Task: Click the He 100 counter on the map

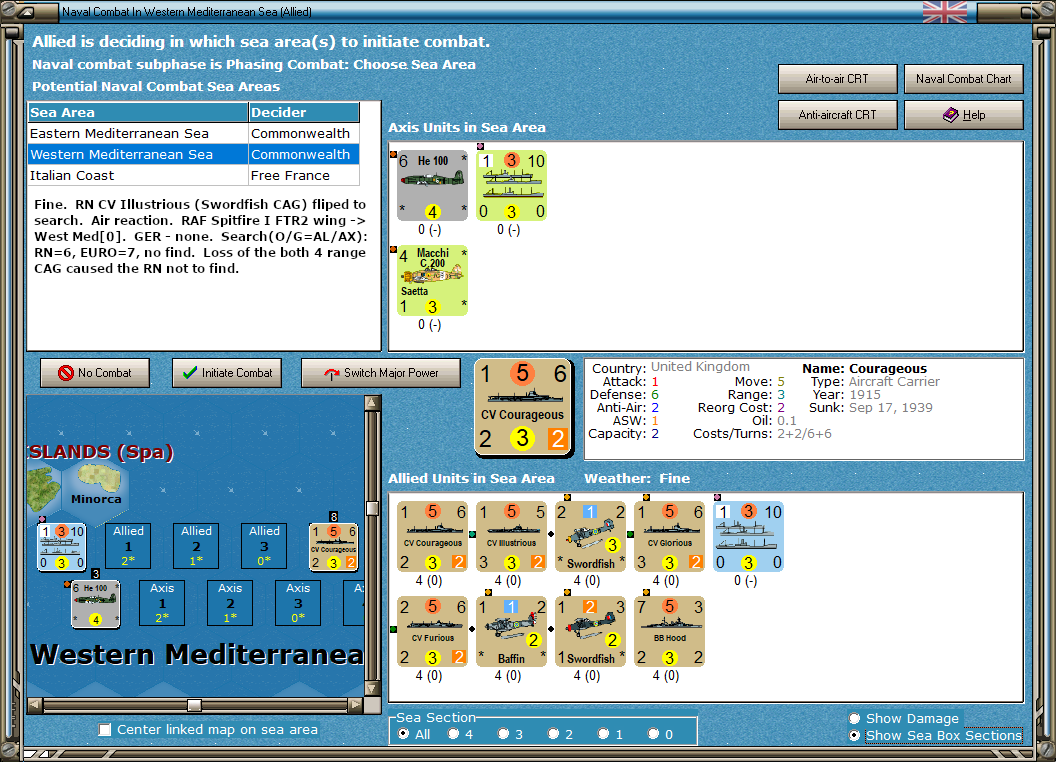Action: click(x=96, y=604)
